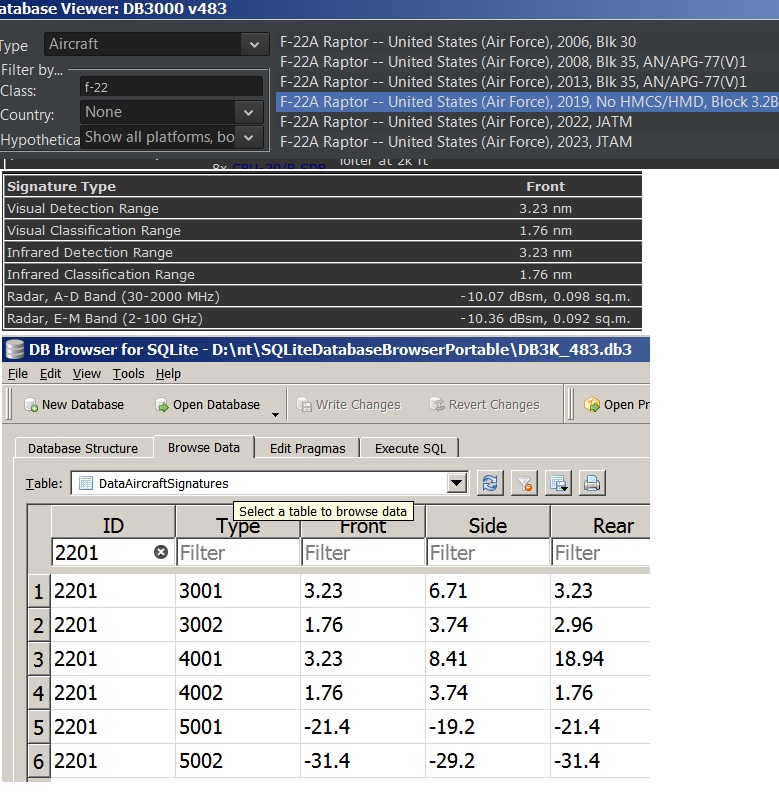
Task: Click the Rear cell showing 2.96
Action: coord(601,625)
